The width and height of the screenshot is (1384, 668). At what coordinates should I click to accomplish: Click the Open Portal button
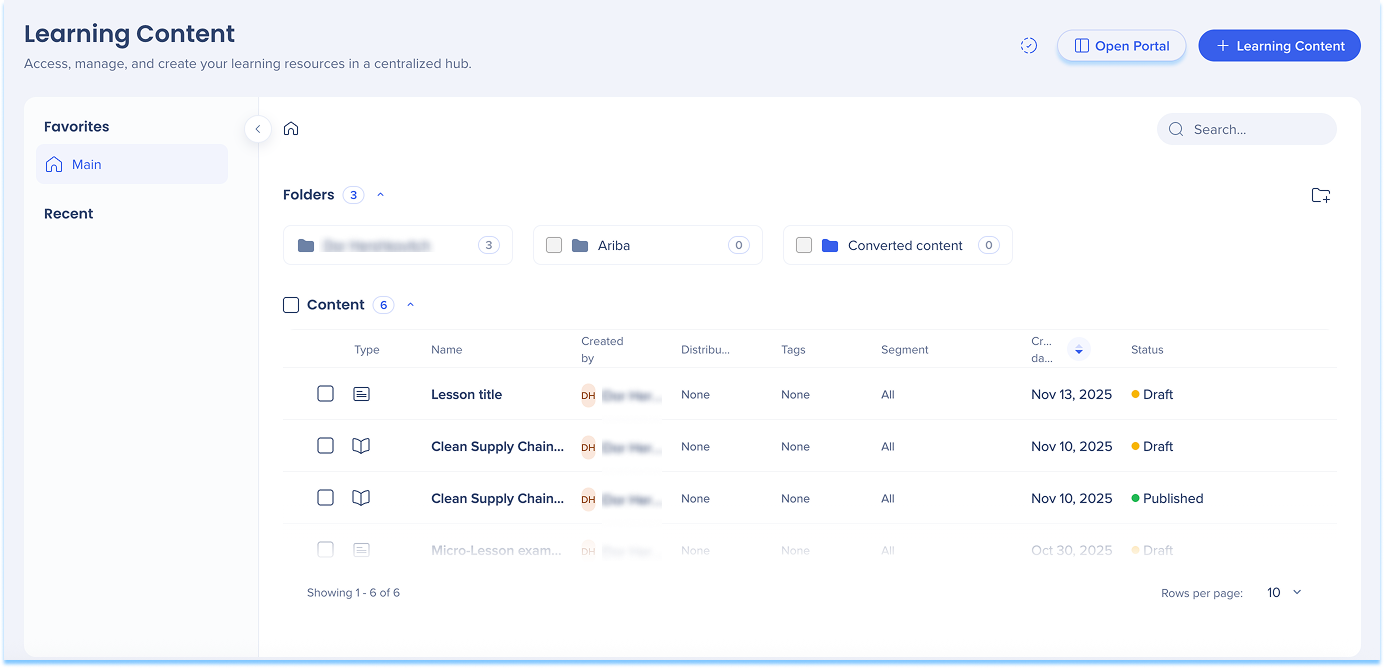[x=1121, y=46]
